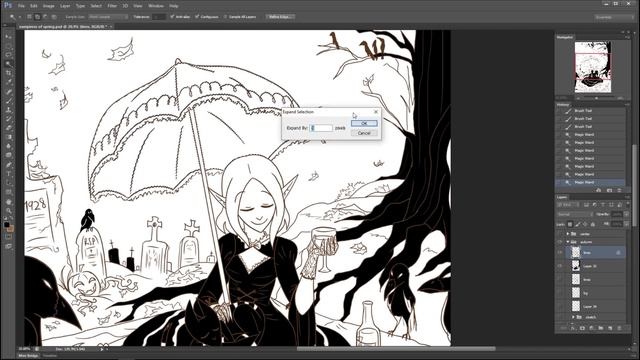Show the bg layer visibility
The width and height of the screenshot is (640, 360).
pyautogui.click(x=560, y=293)
